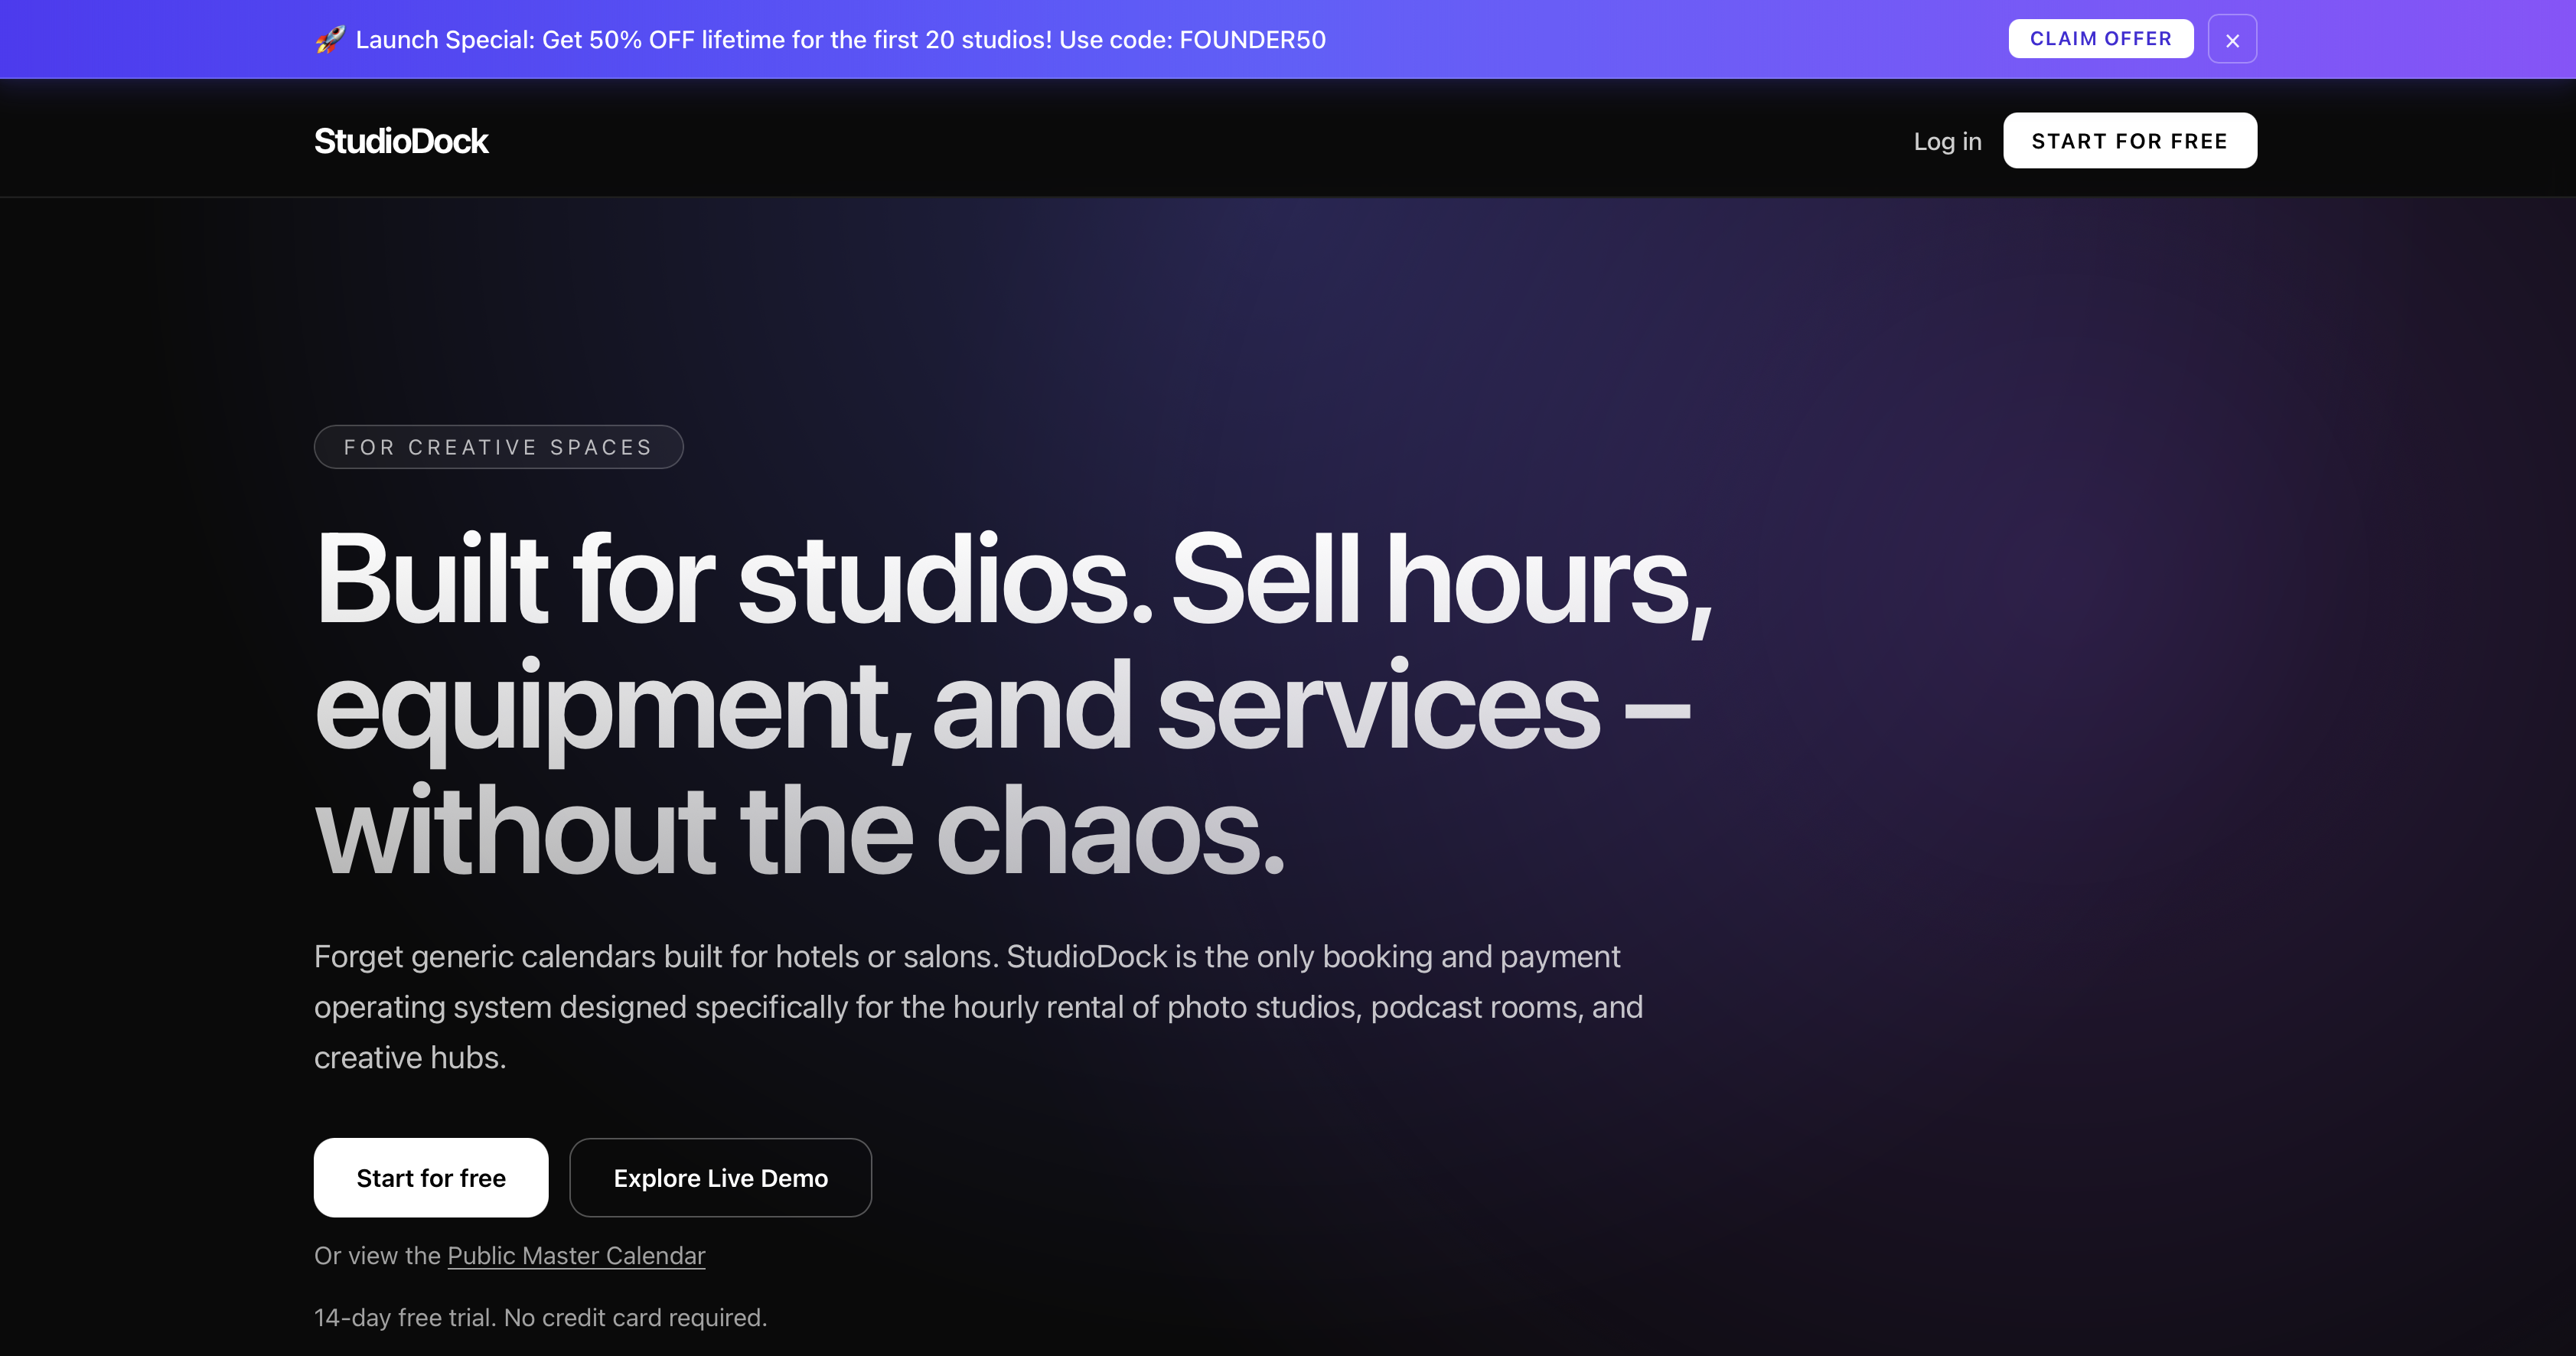Open the Explore Live Demo

coord(720,1177)
